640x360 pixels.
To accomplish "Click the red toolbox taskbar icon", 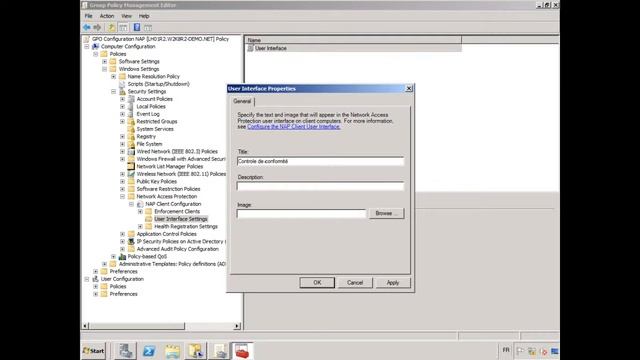I will (242, 351).
